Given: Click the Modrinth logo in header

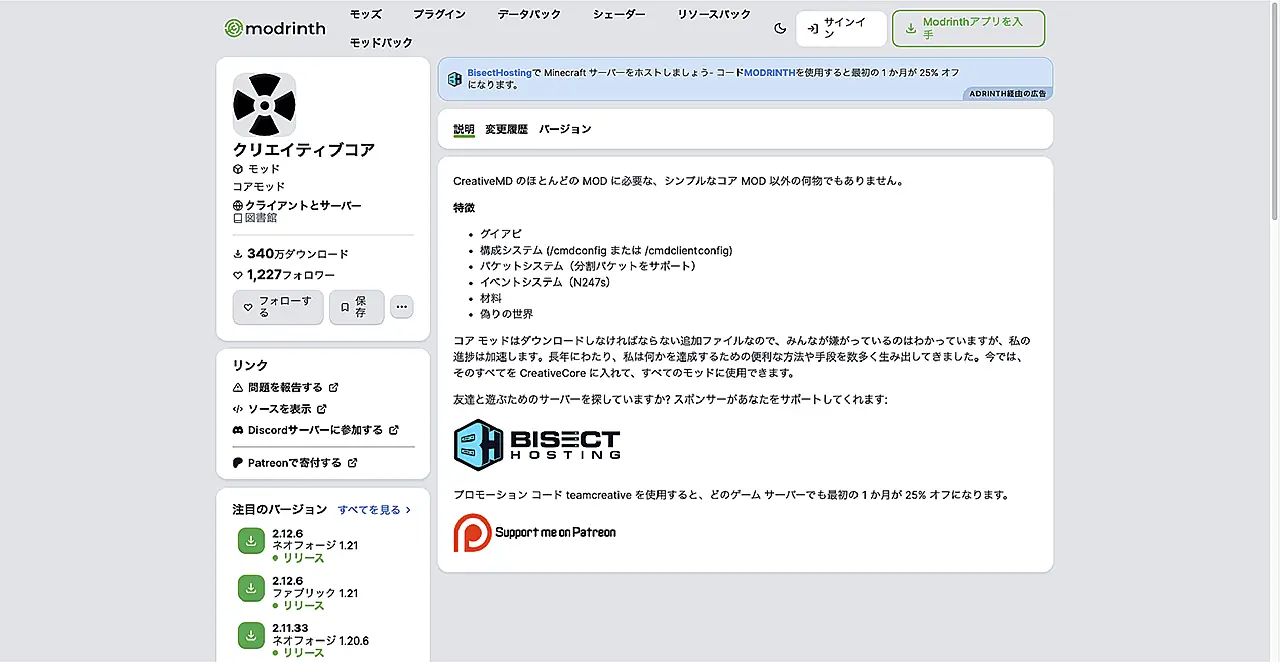Looking at the screenshot, I should pyautogui.click(x=275, y=28).
